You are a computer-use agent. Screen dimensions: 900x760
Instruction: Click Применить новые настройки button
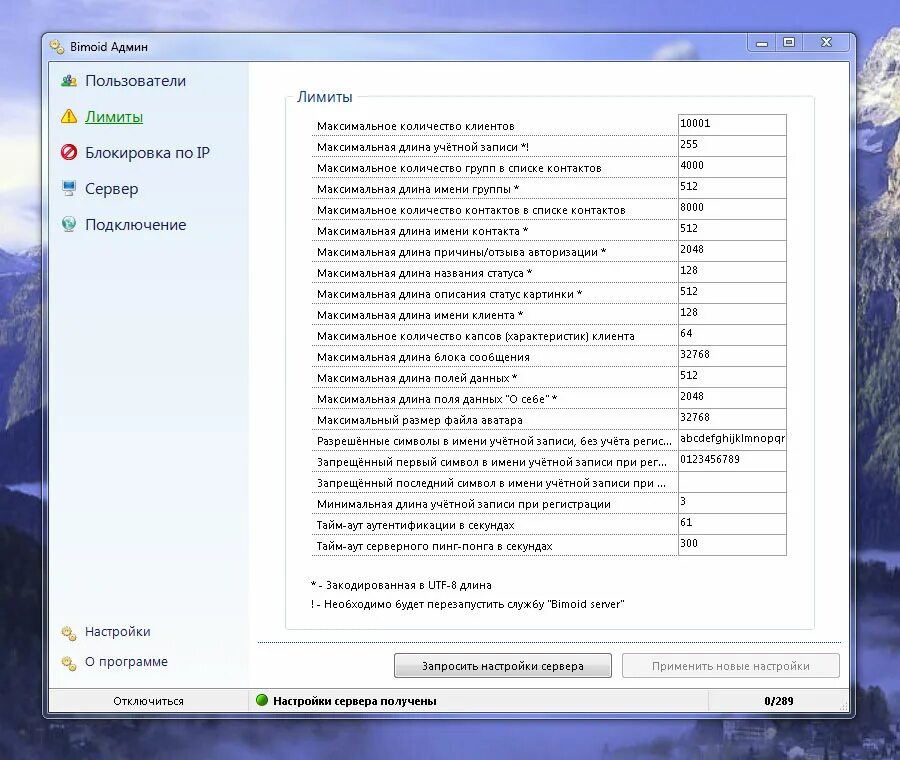tap(731, 666)
